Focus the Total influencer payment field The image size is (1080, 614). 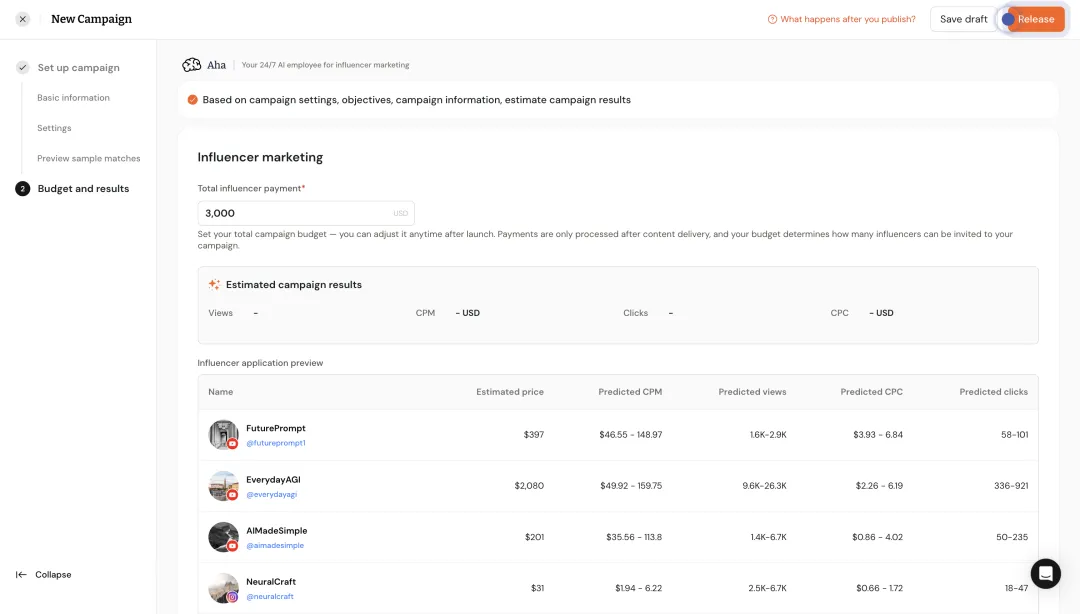point(295,213)
